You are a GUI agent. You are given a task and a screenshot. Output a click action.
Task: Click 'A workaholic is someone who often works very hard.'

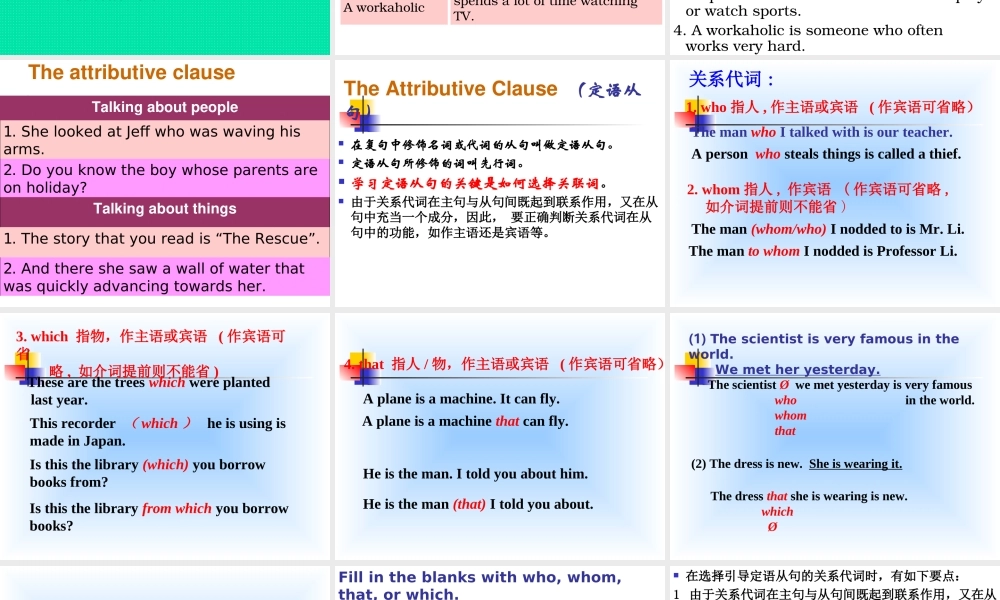point(808,38)
